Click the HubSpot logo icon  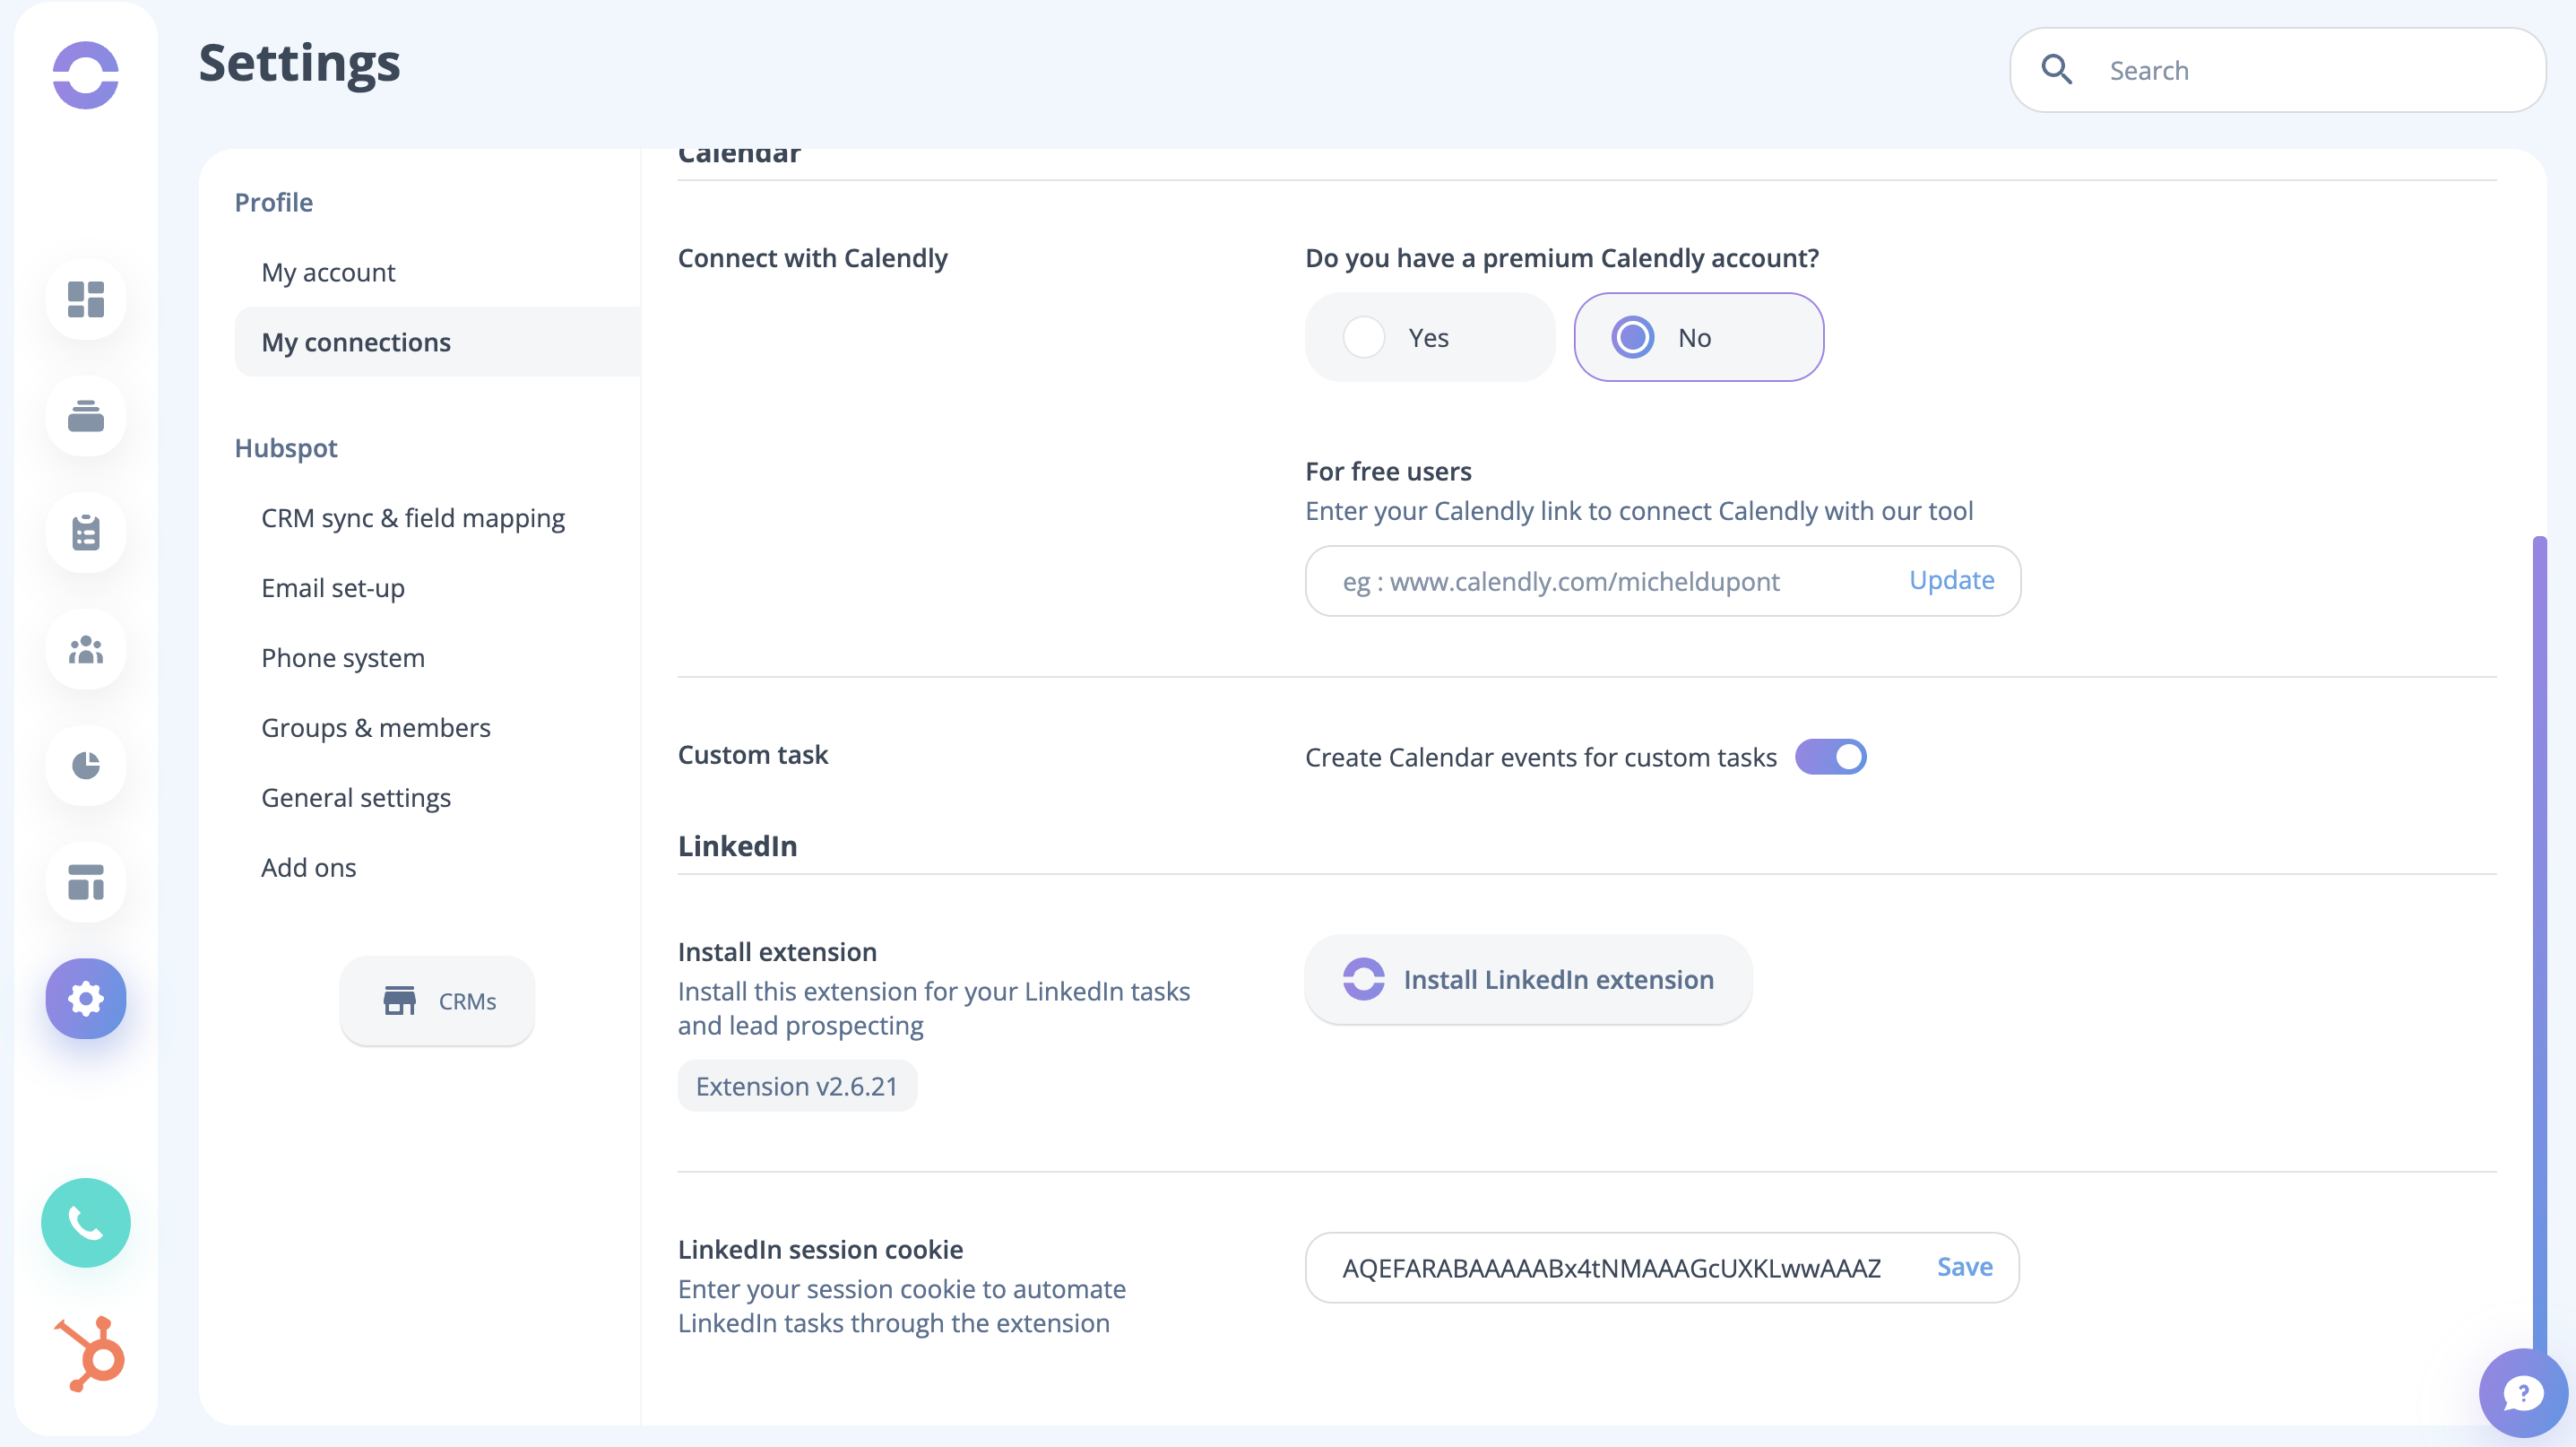click(90, 1354)
